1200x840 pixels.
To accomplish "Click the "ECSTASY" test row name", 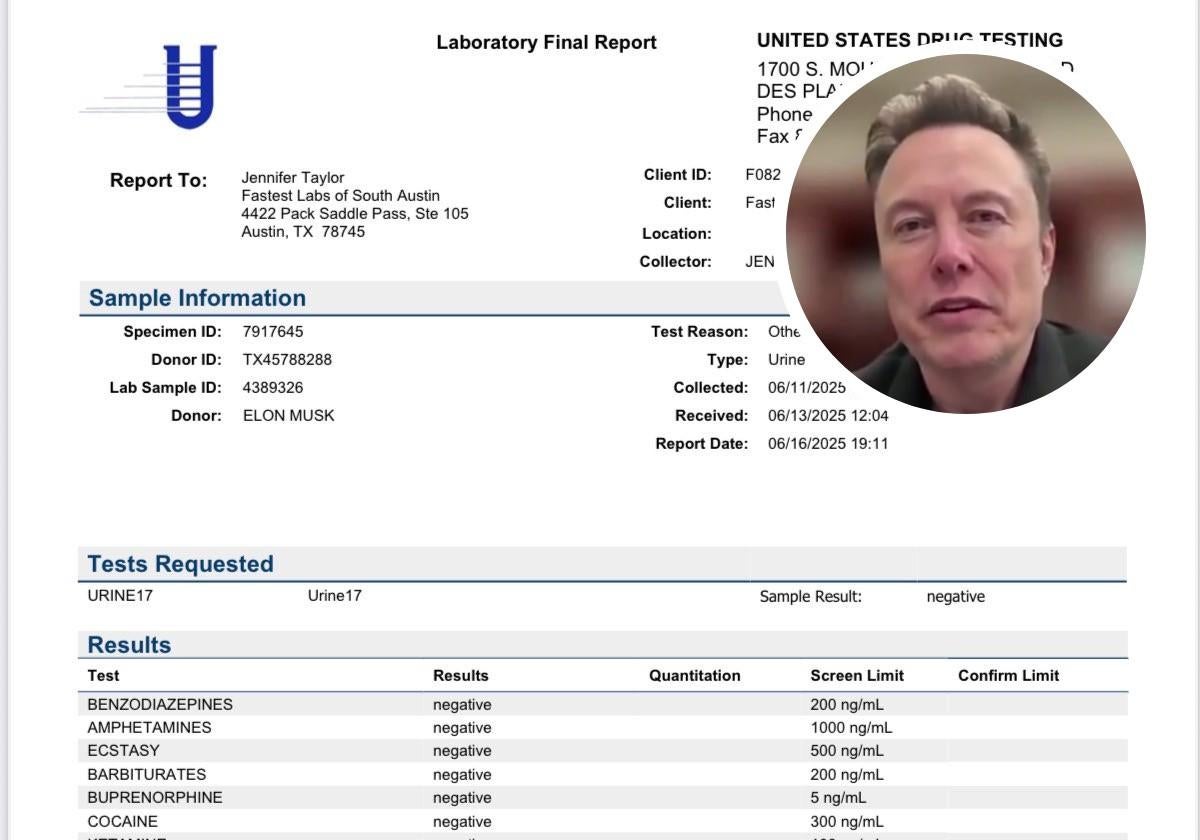I will (x=124, y=751).
